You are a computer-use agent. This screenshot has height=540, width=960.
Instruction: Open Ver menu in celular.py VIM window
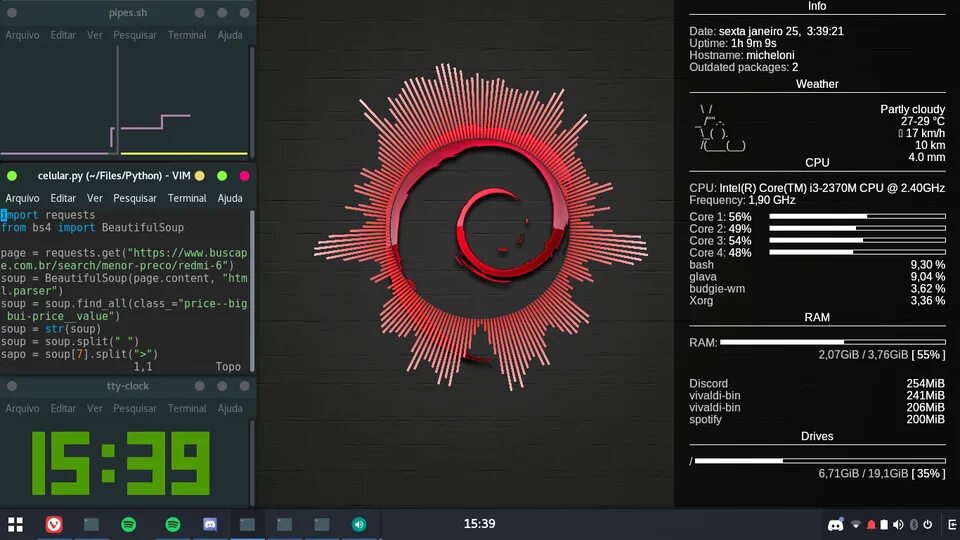94,198
